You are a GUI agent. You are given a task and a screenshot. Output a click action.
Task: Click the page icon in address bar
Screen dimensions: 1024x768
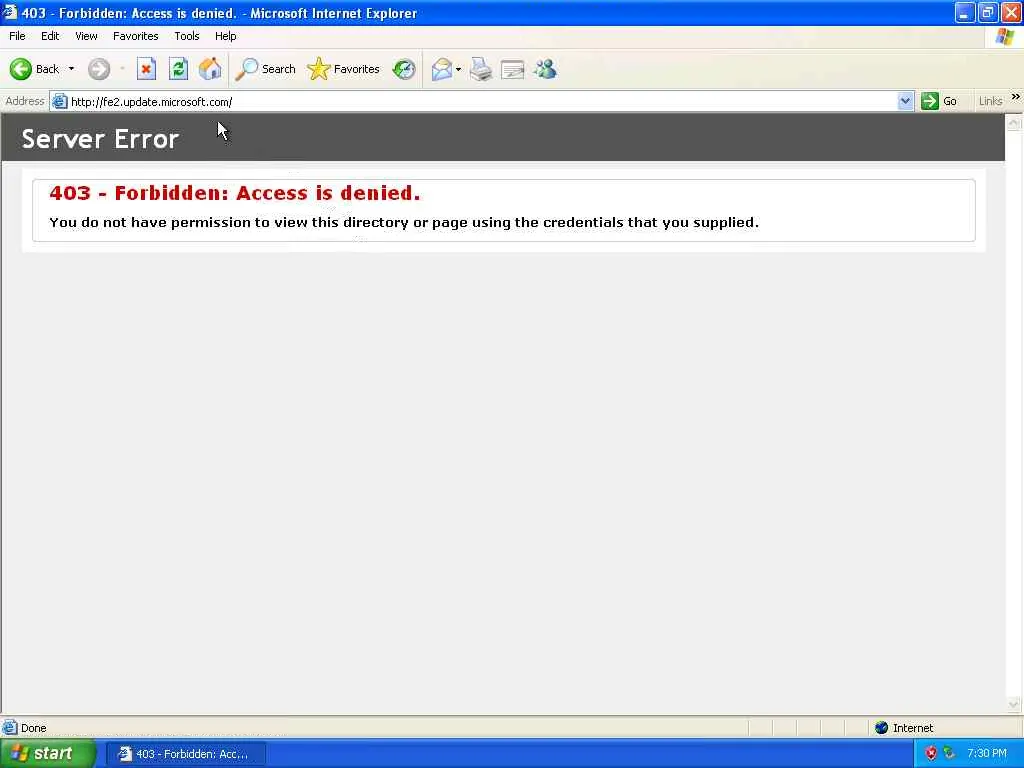pyautogui.click(x=59, y=101)
